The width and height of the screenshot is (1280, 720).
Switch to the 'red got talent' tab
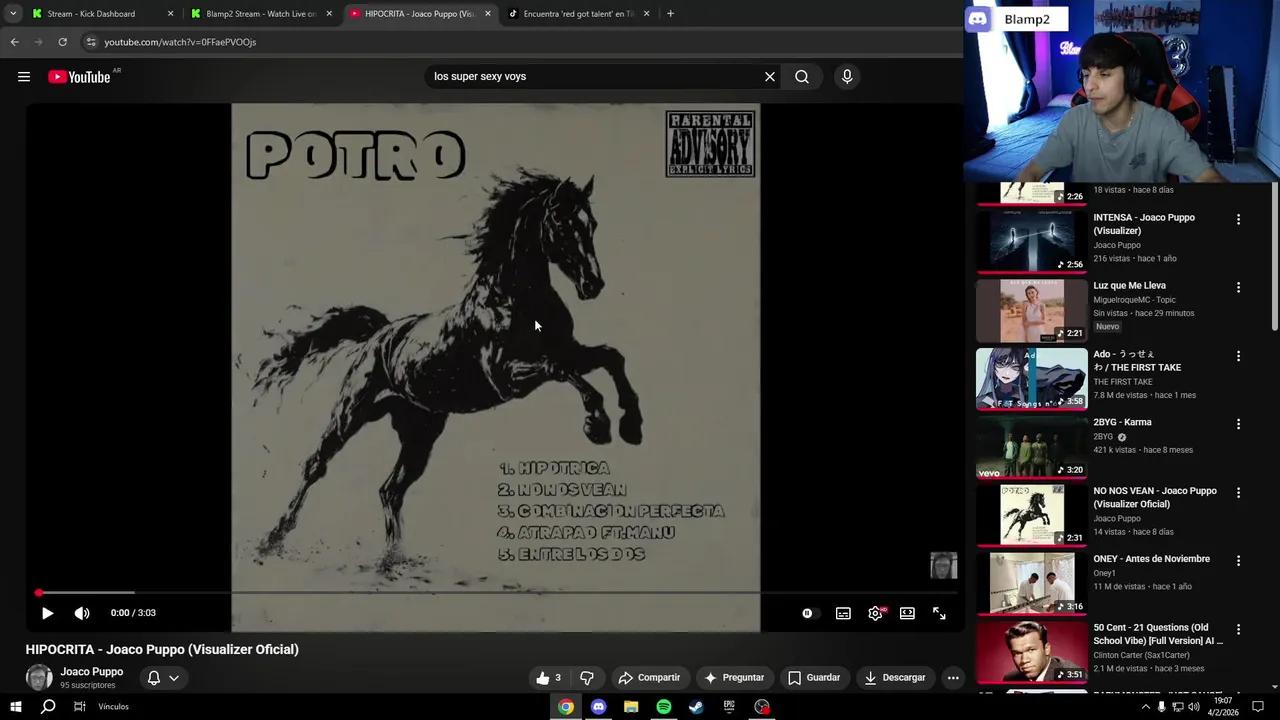[x=578, y=14]
